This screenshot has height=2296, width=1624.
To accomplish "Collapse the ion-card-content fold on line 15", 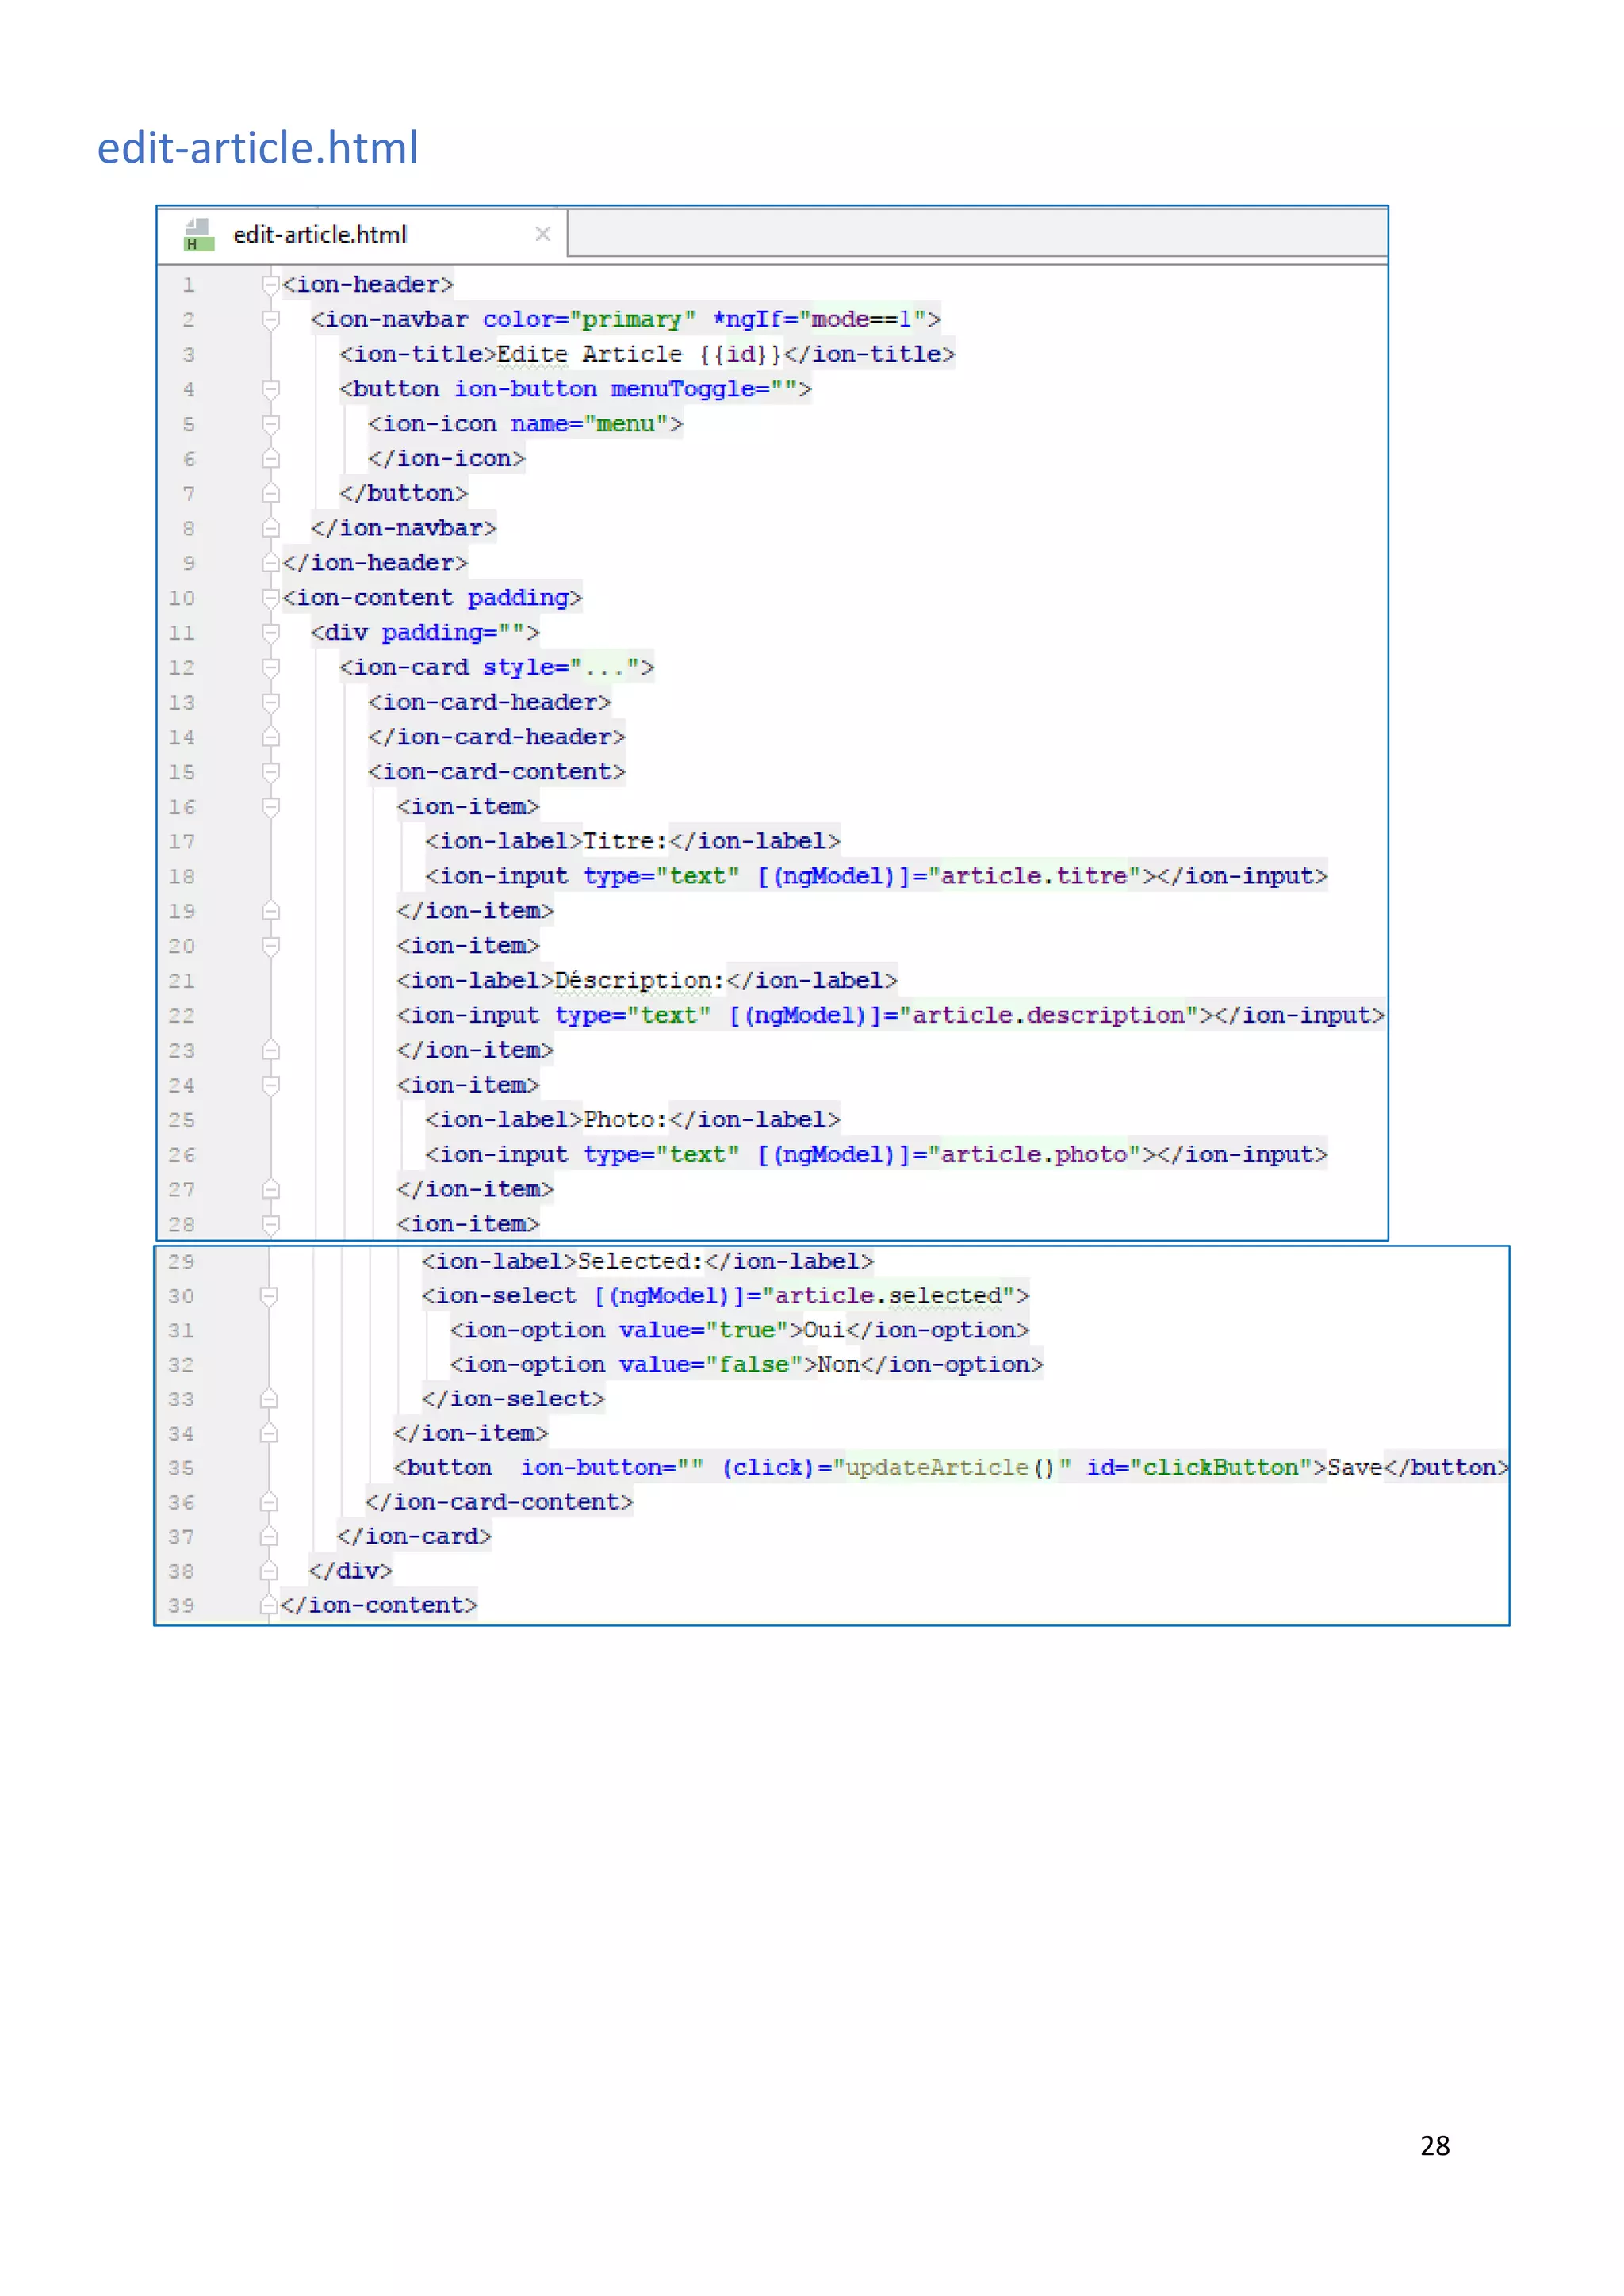I will tap(270, 772).
